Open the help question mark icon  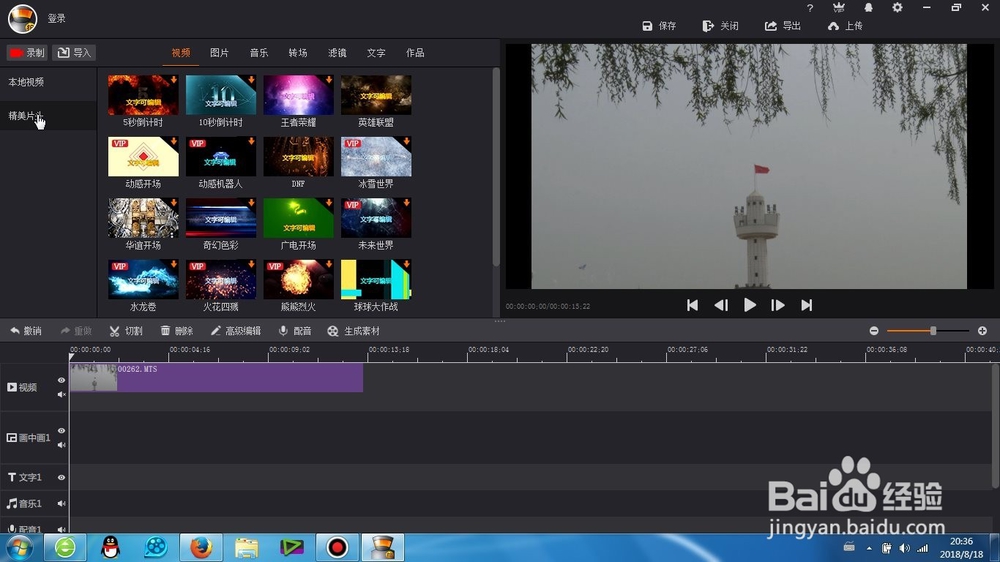tap(810, 8)
